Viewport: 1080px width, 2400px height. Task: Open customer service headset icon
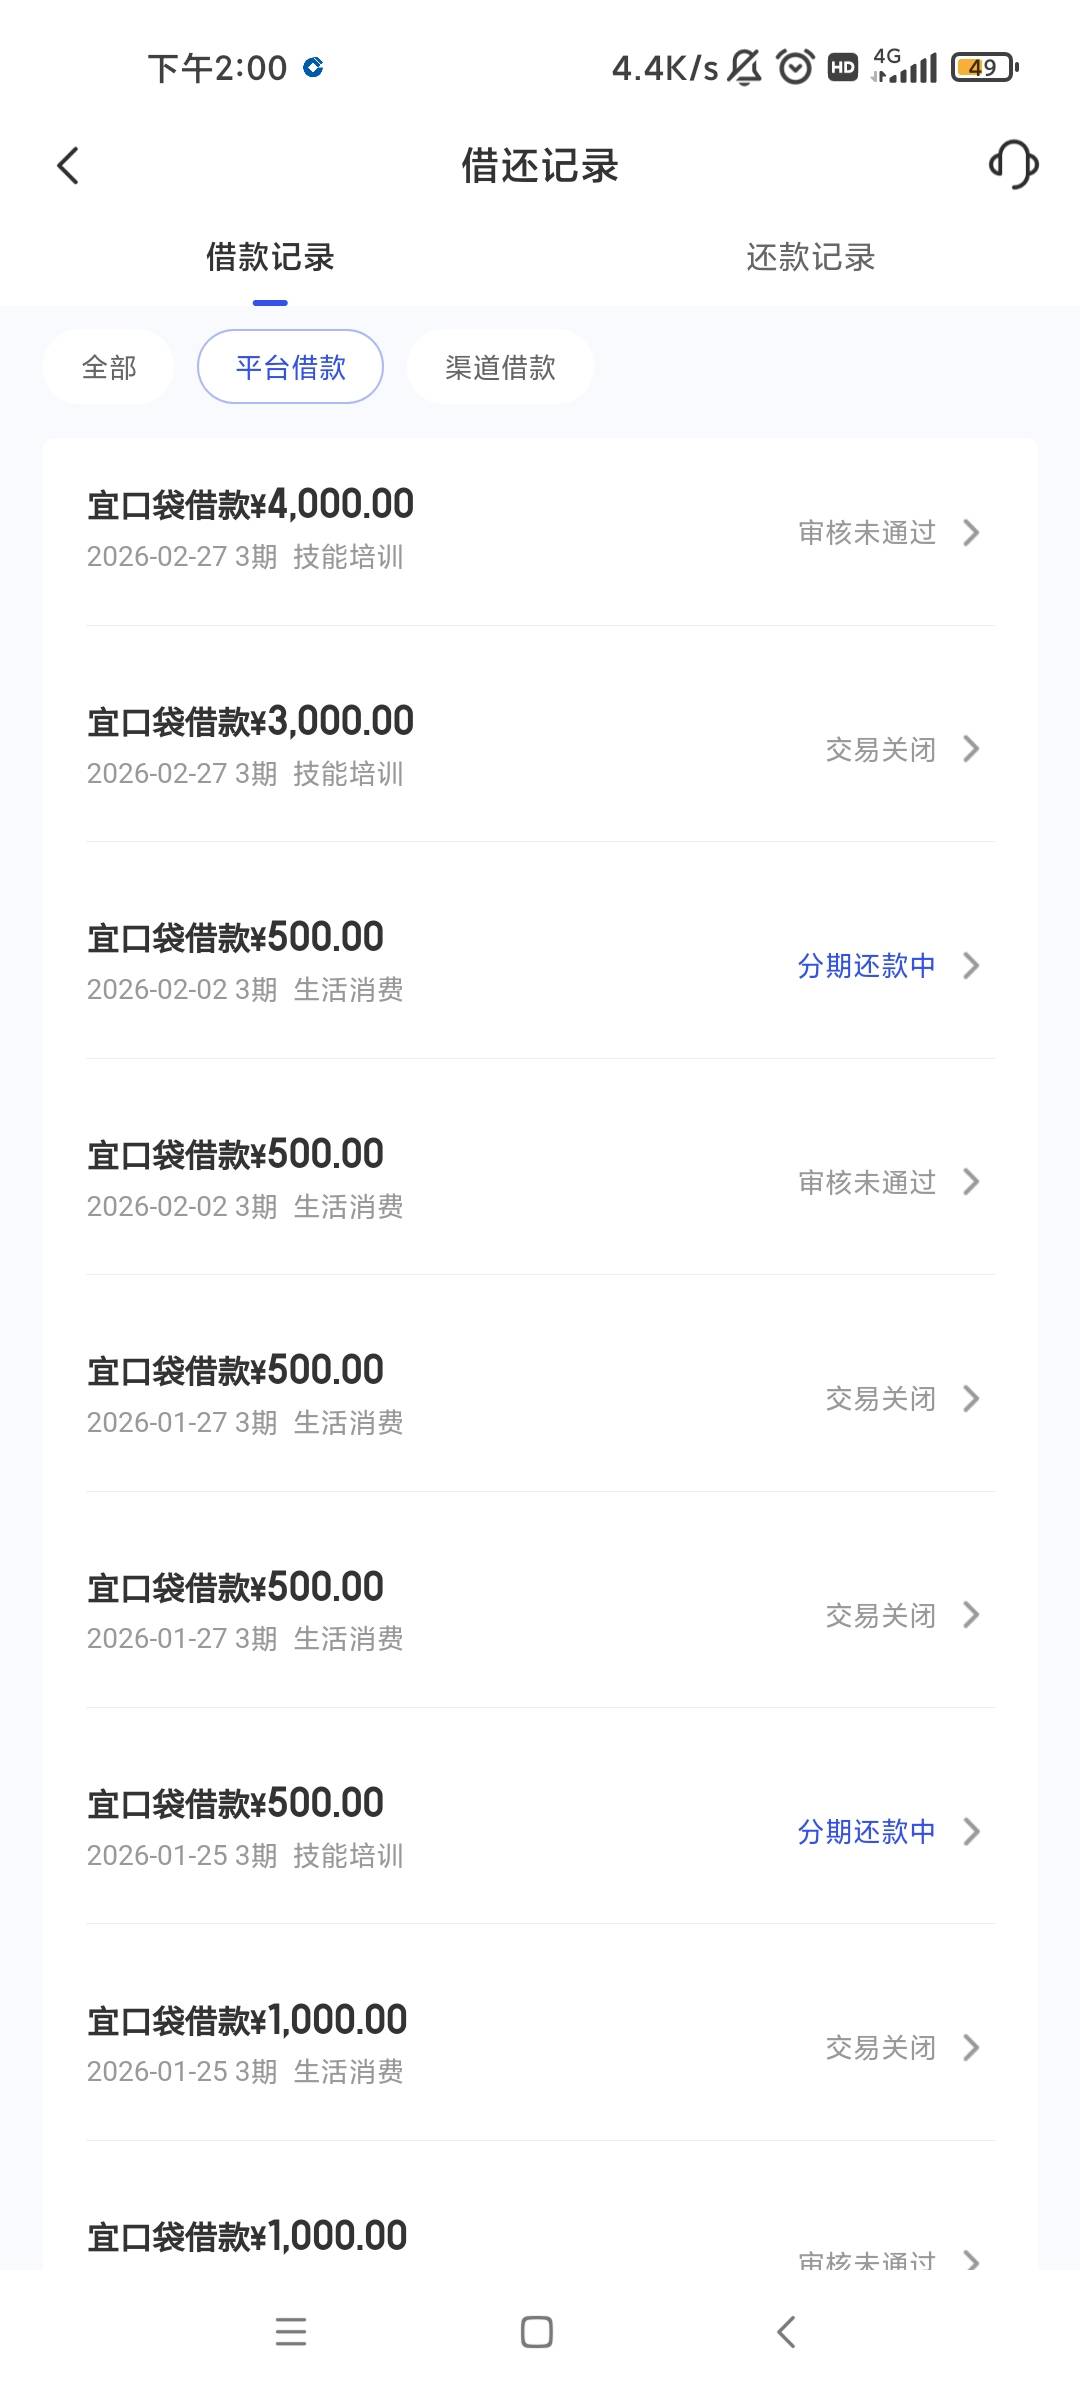tap(1013, 165)
